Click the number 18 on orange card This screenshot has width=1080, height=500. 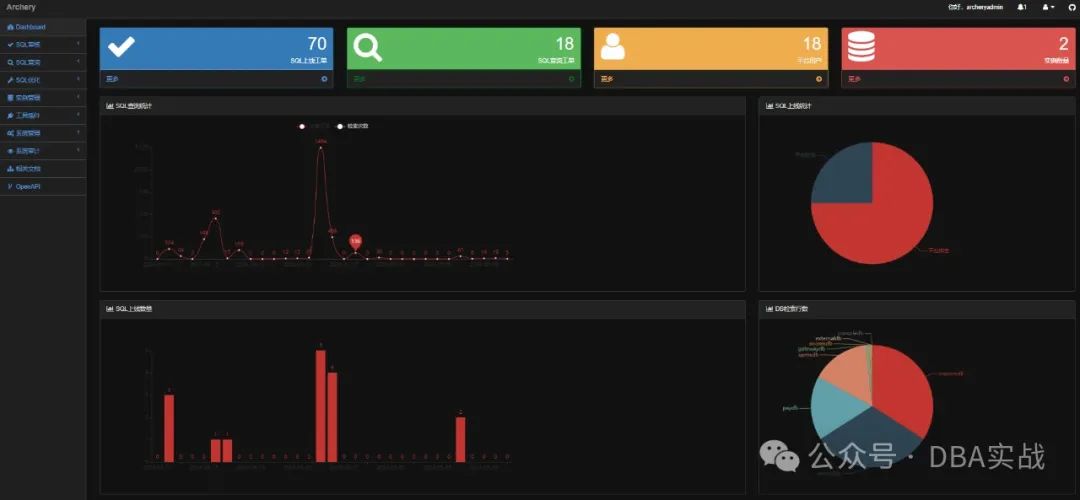[x=812, y=44]
